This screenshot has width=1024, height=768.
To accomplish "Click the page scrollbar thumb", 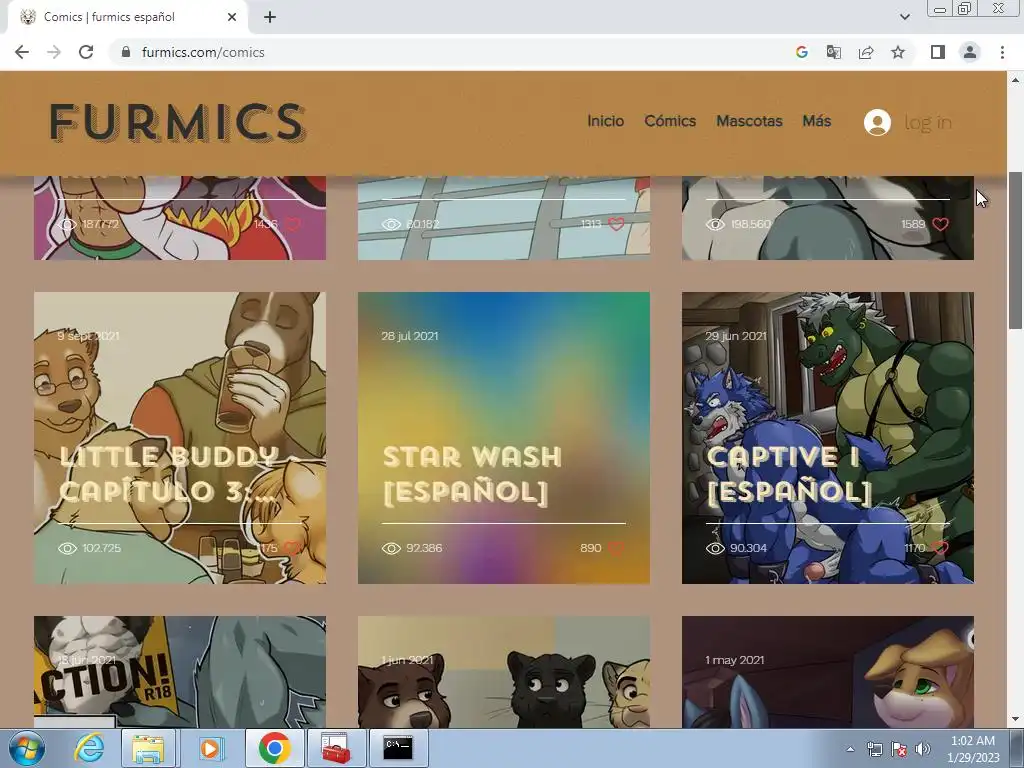I will click(1015, 250).
